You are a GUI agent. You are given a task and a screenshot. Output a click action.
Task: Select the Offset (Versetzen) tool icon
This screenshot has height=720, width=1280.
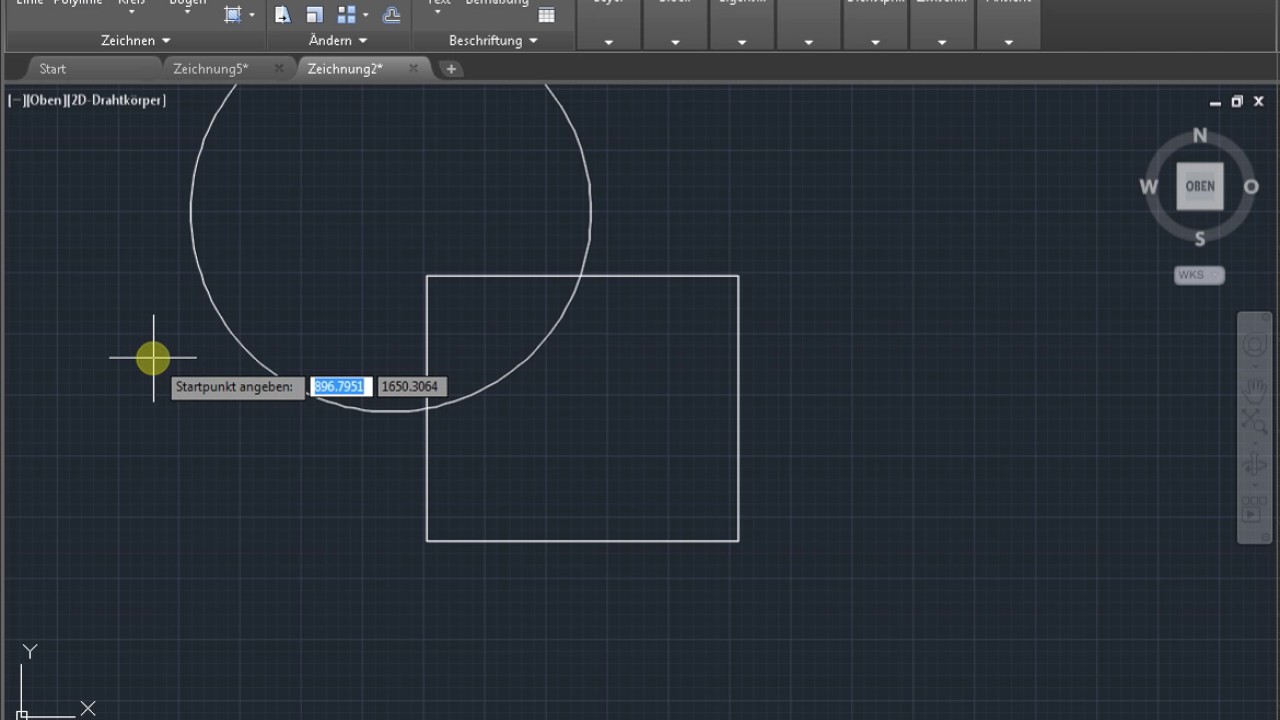[x=392, y=14]
